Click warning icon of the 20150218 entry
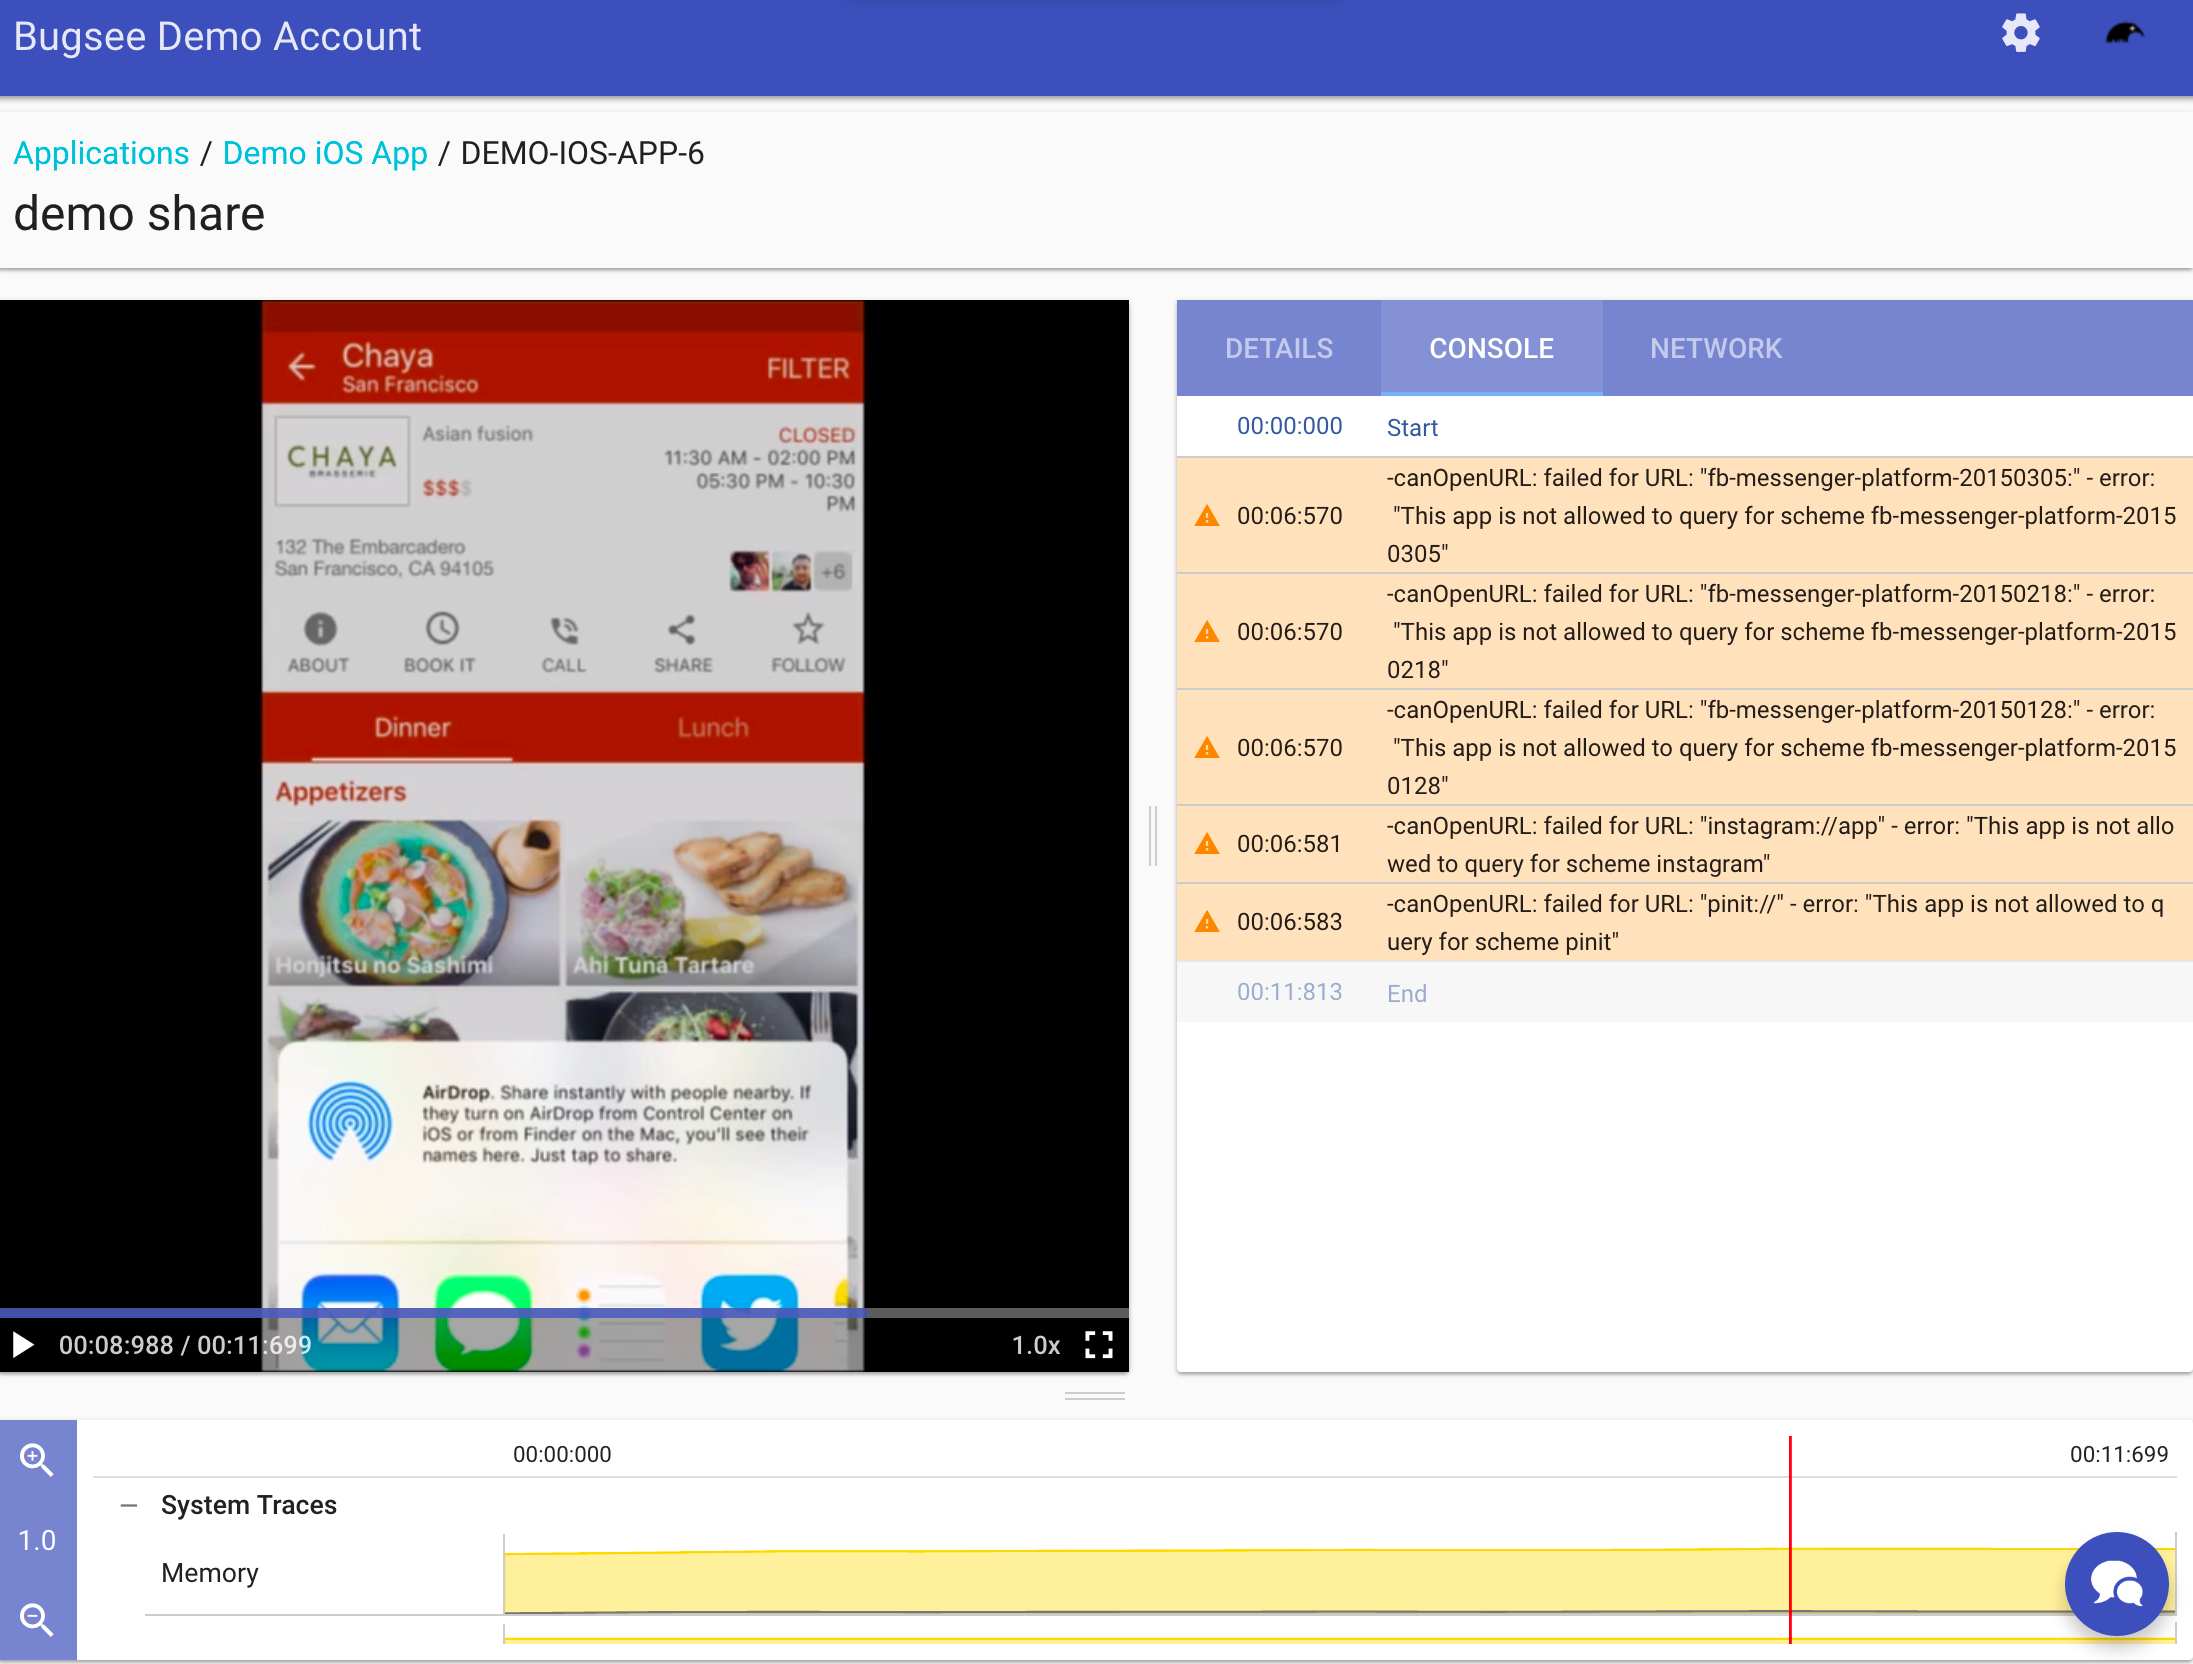Image resolution: width=2193 pixels, height=1664 pixels. (x=1207, y=632)
